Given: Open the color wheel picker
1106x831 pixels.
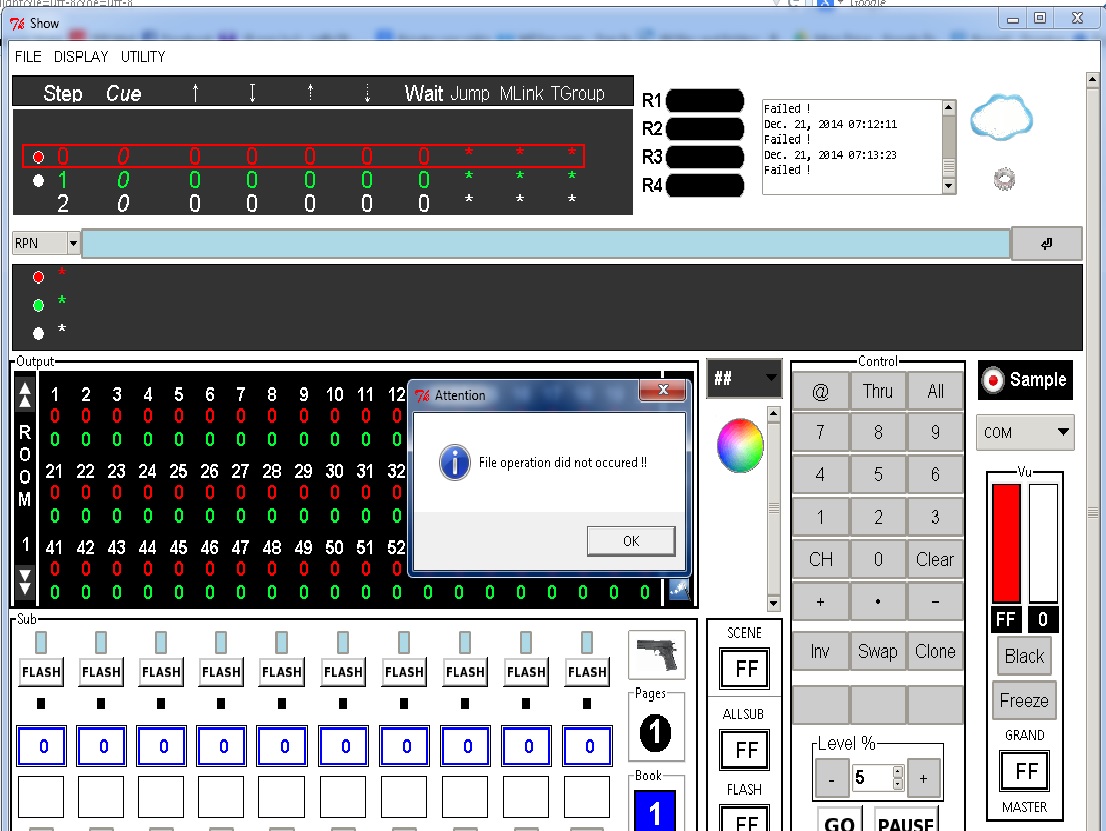Looking at the screenshot, I should point(740,446).
